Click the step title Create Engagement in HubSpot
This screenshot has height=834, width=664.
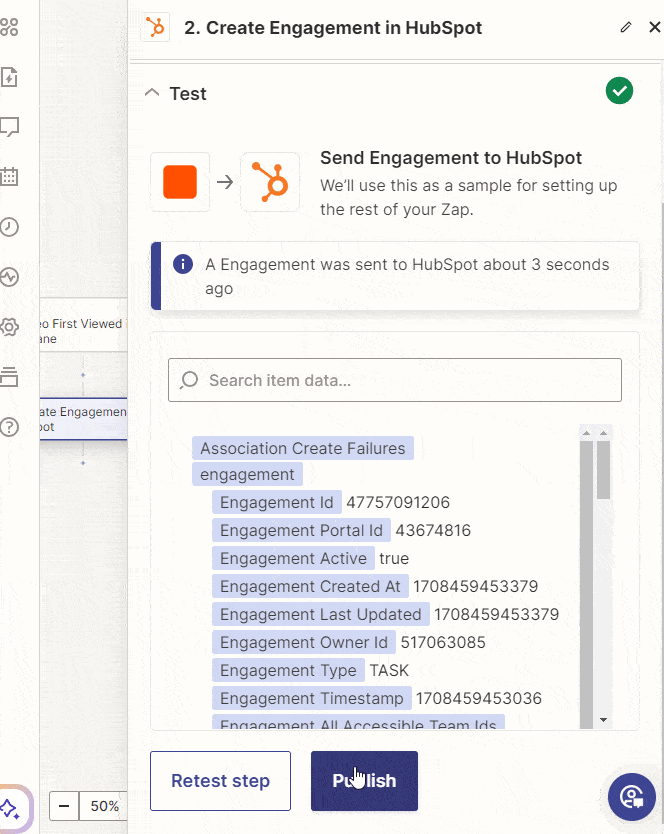(333, 28)
